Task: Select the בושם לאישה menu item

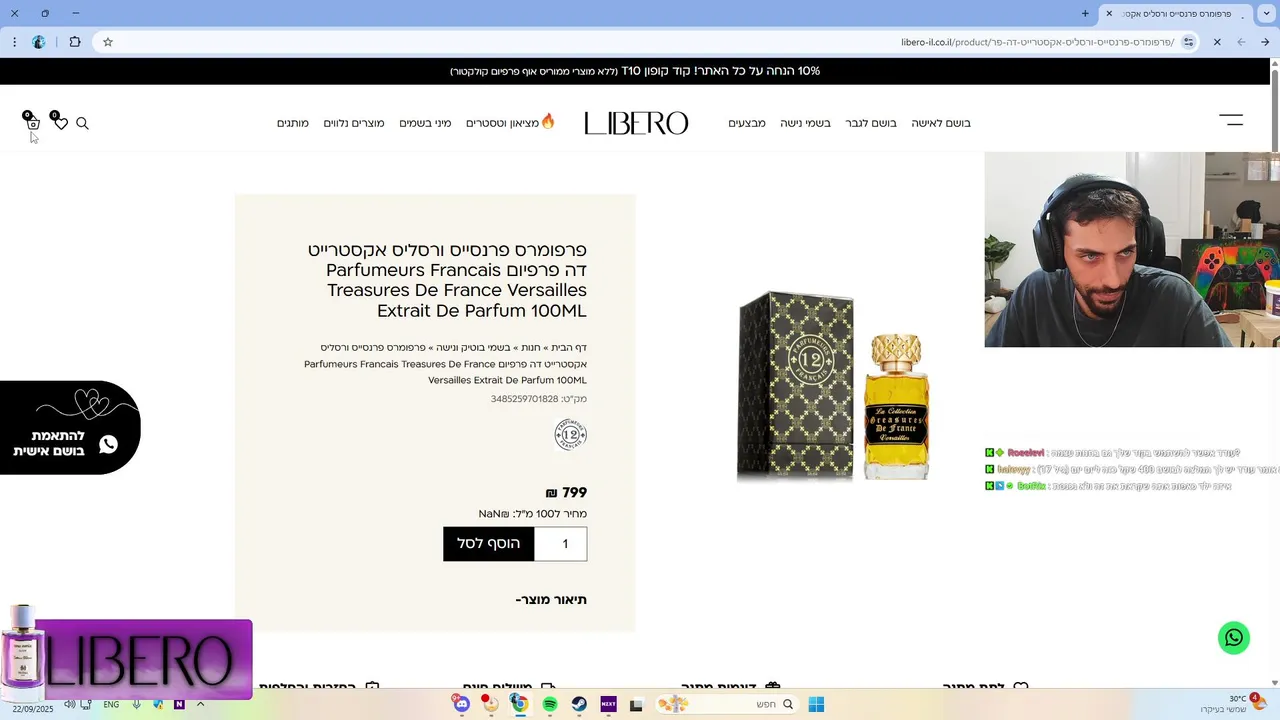Action: 941,123
